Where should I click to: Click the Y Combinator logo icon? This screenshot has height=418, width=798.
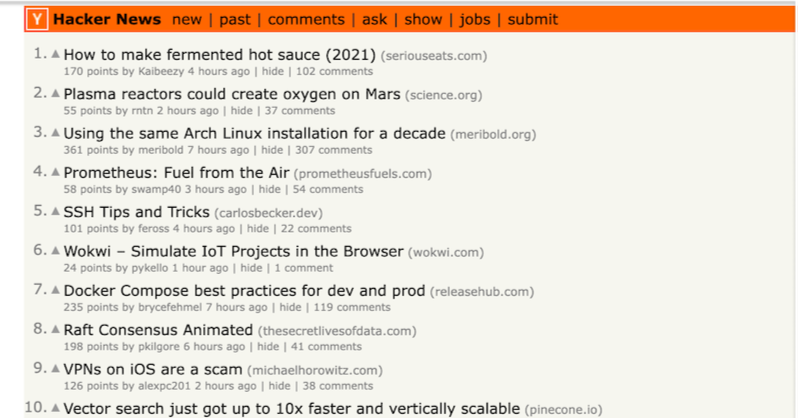coord(37,19)
